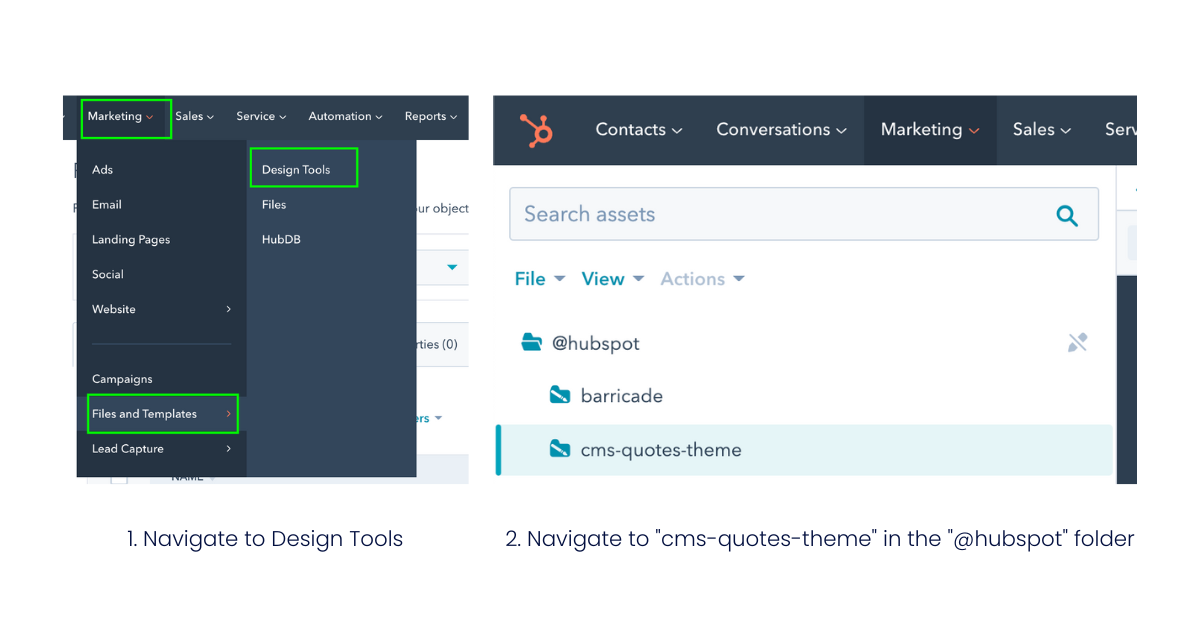This screenshot has height=628, width=1200.
Task: Open the View dropdown menu
Action: (x=612, y=279)
